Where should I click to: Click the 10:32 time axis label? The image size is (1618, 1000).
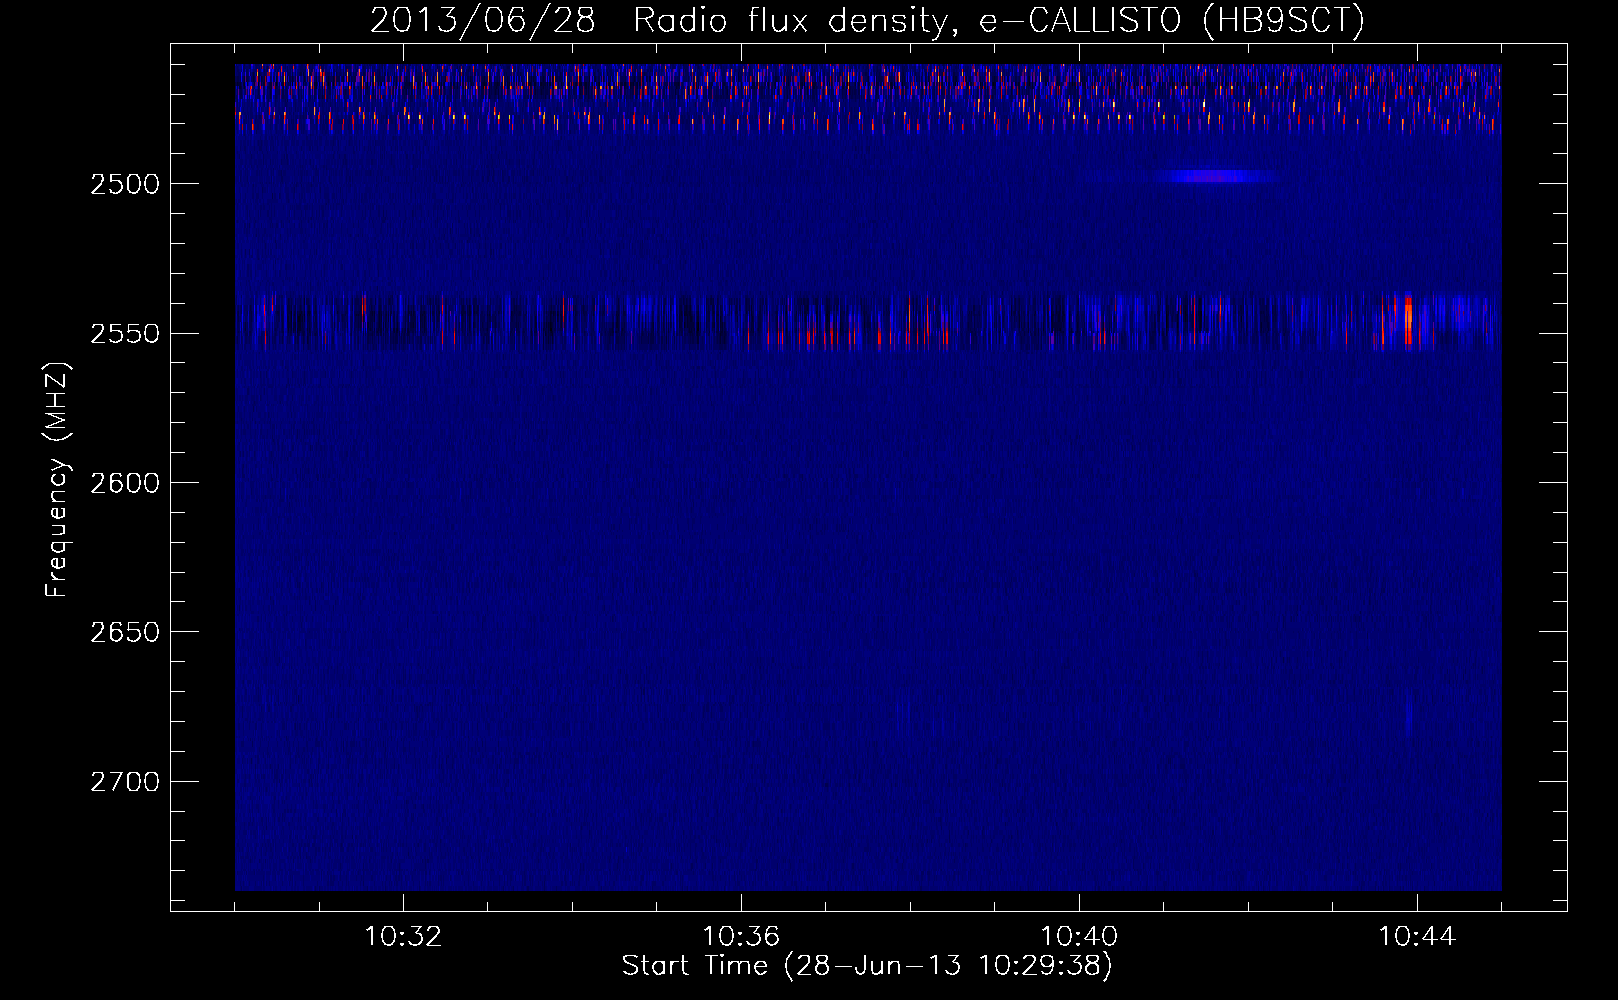(403, 937)
